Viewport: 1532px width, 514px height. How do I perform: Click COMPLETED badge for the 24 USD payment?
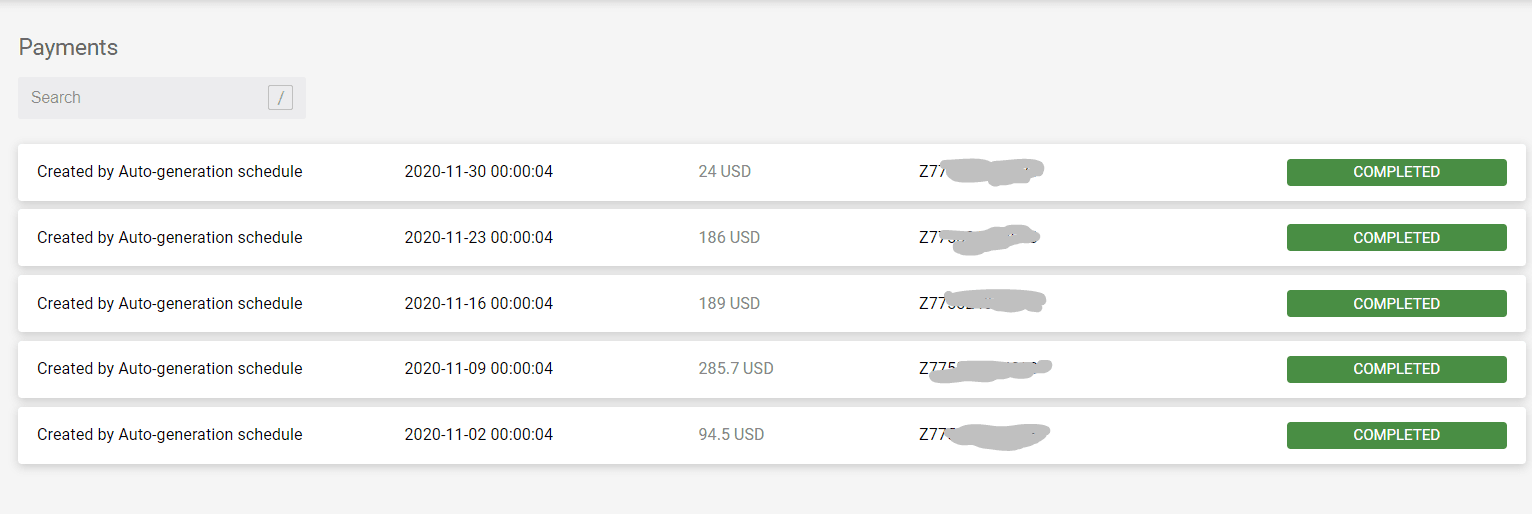coord(1396,172)
